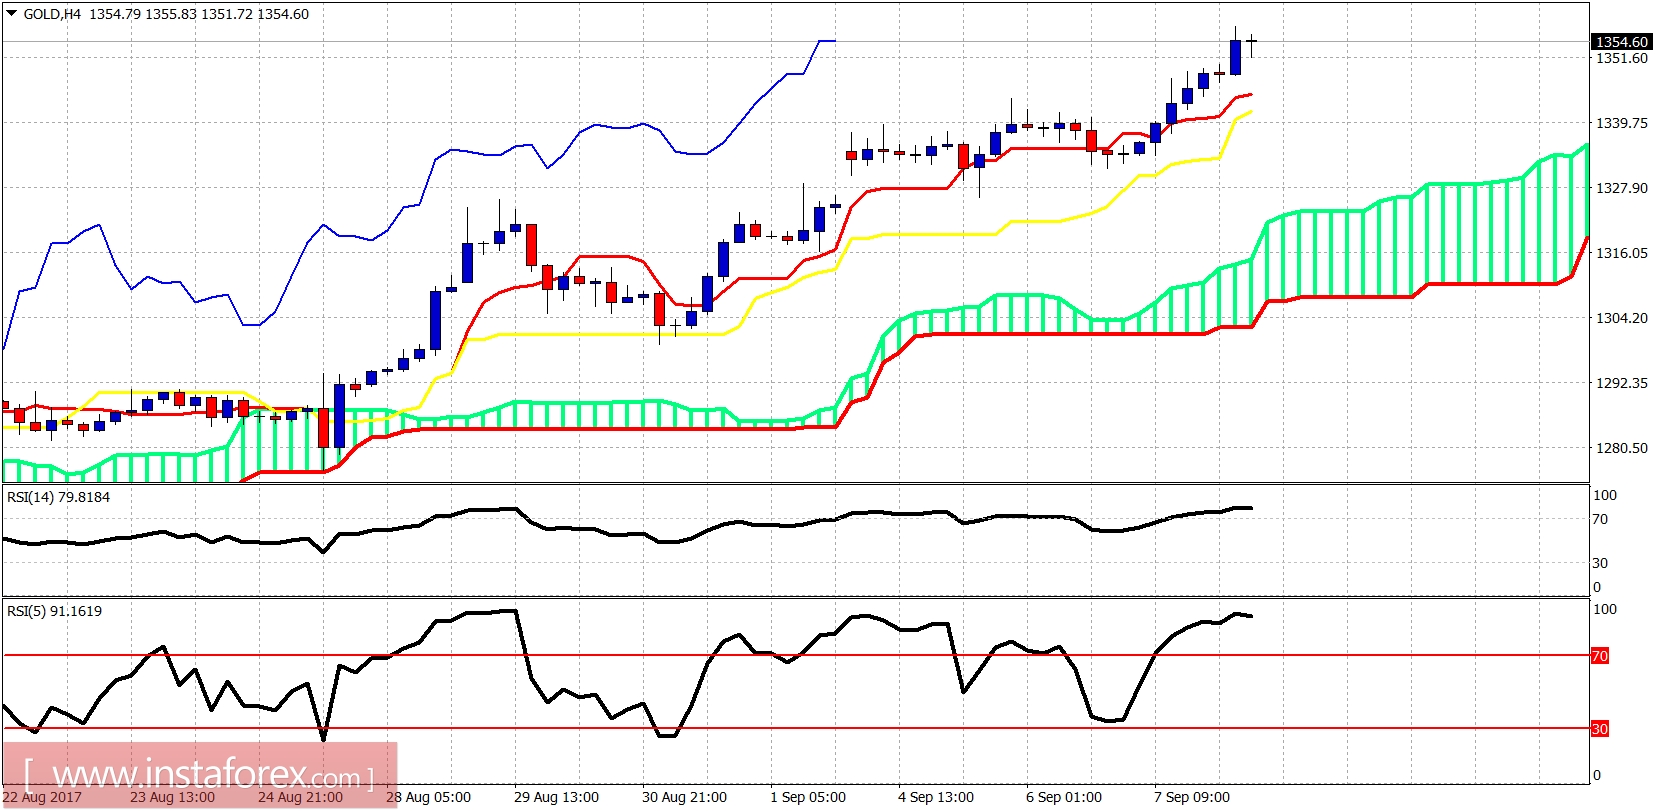Viewport: 1657px width, 811px height.
Task: Click the red 30 level marker in RSI(5)
Action: [x=1600, y=729]
